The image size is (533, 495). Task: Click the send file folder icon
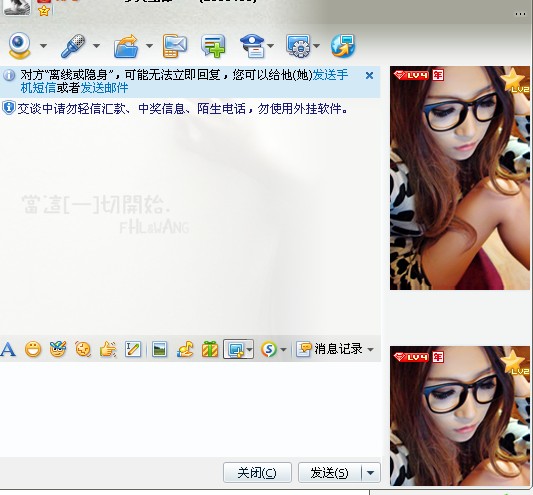(x=126, y=46)
